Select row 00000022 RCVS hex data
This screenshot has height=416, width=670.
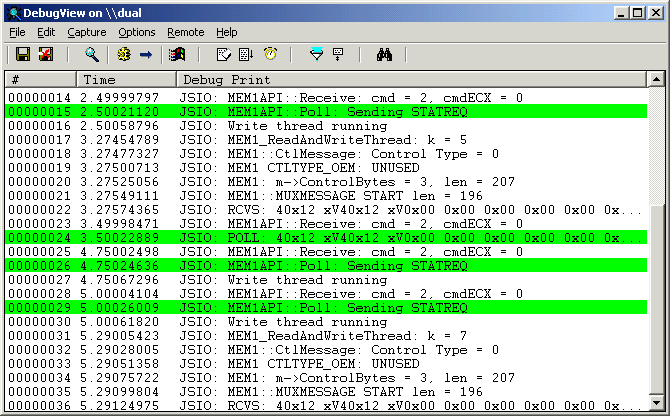[326, 210]
